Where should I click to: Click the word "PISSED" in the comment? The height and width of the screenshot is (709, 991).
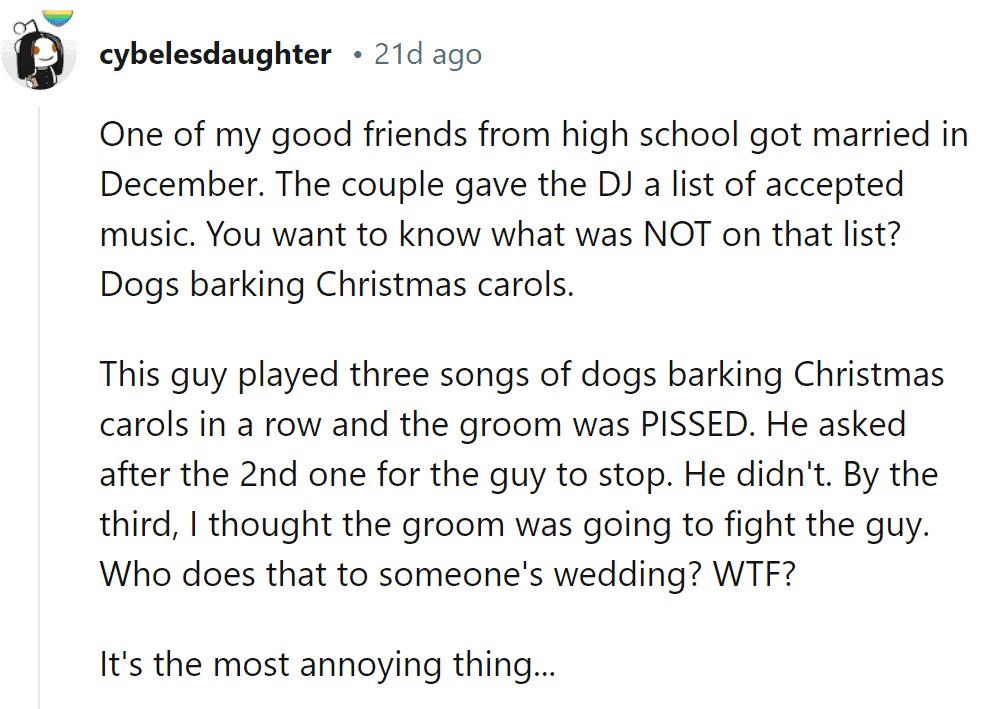(x=694, y=424)
